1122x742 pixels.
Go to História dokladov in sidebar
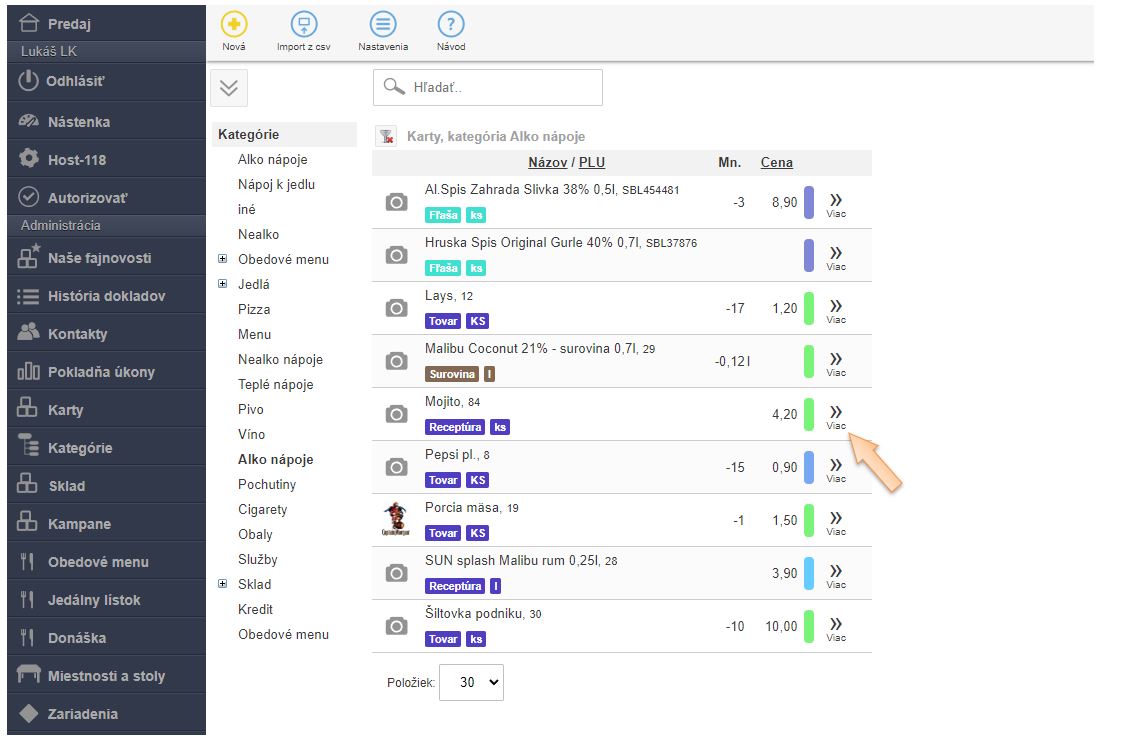coord(106,296)
